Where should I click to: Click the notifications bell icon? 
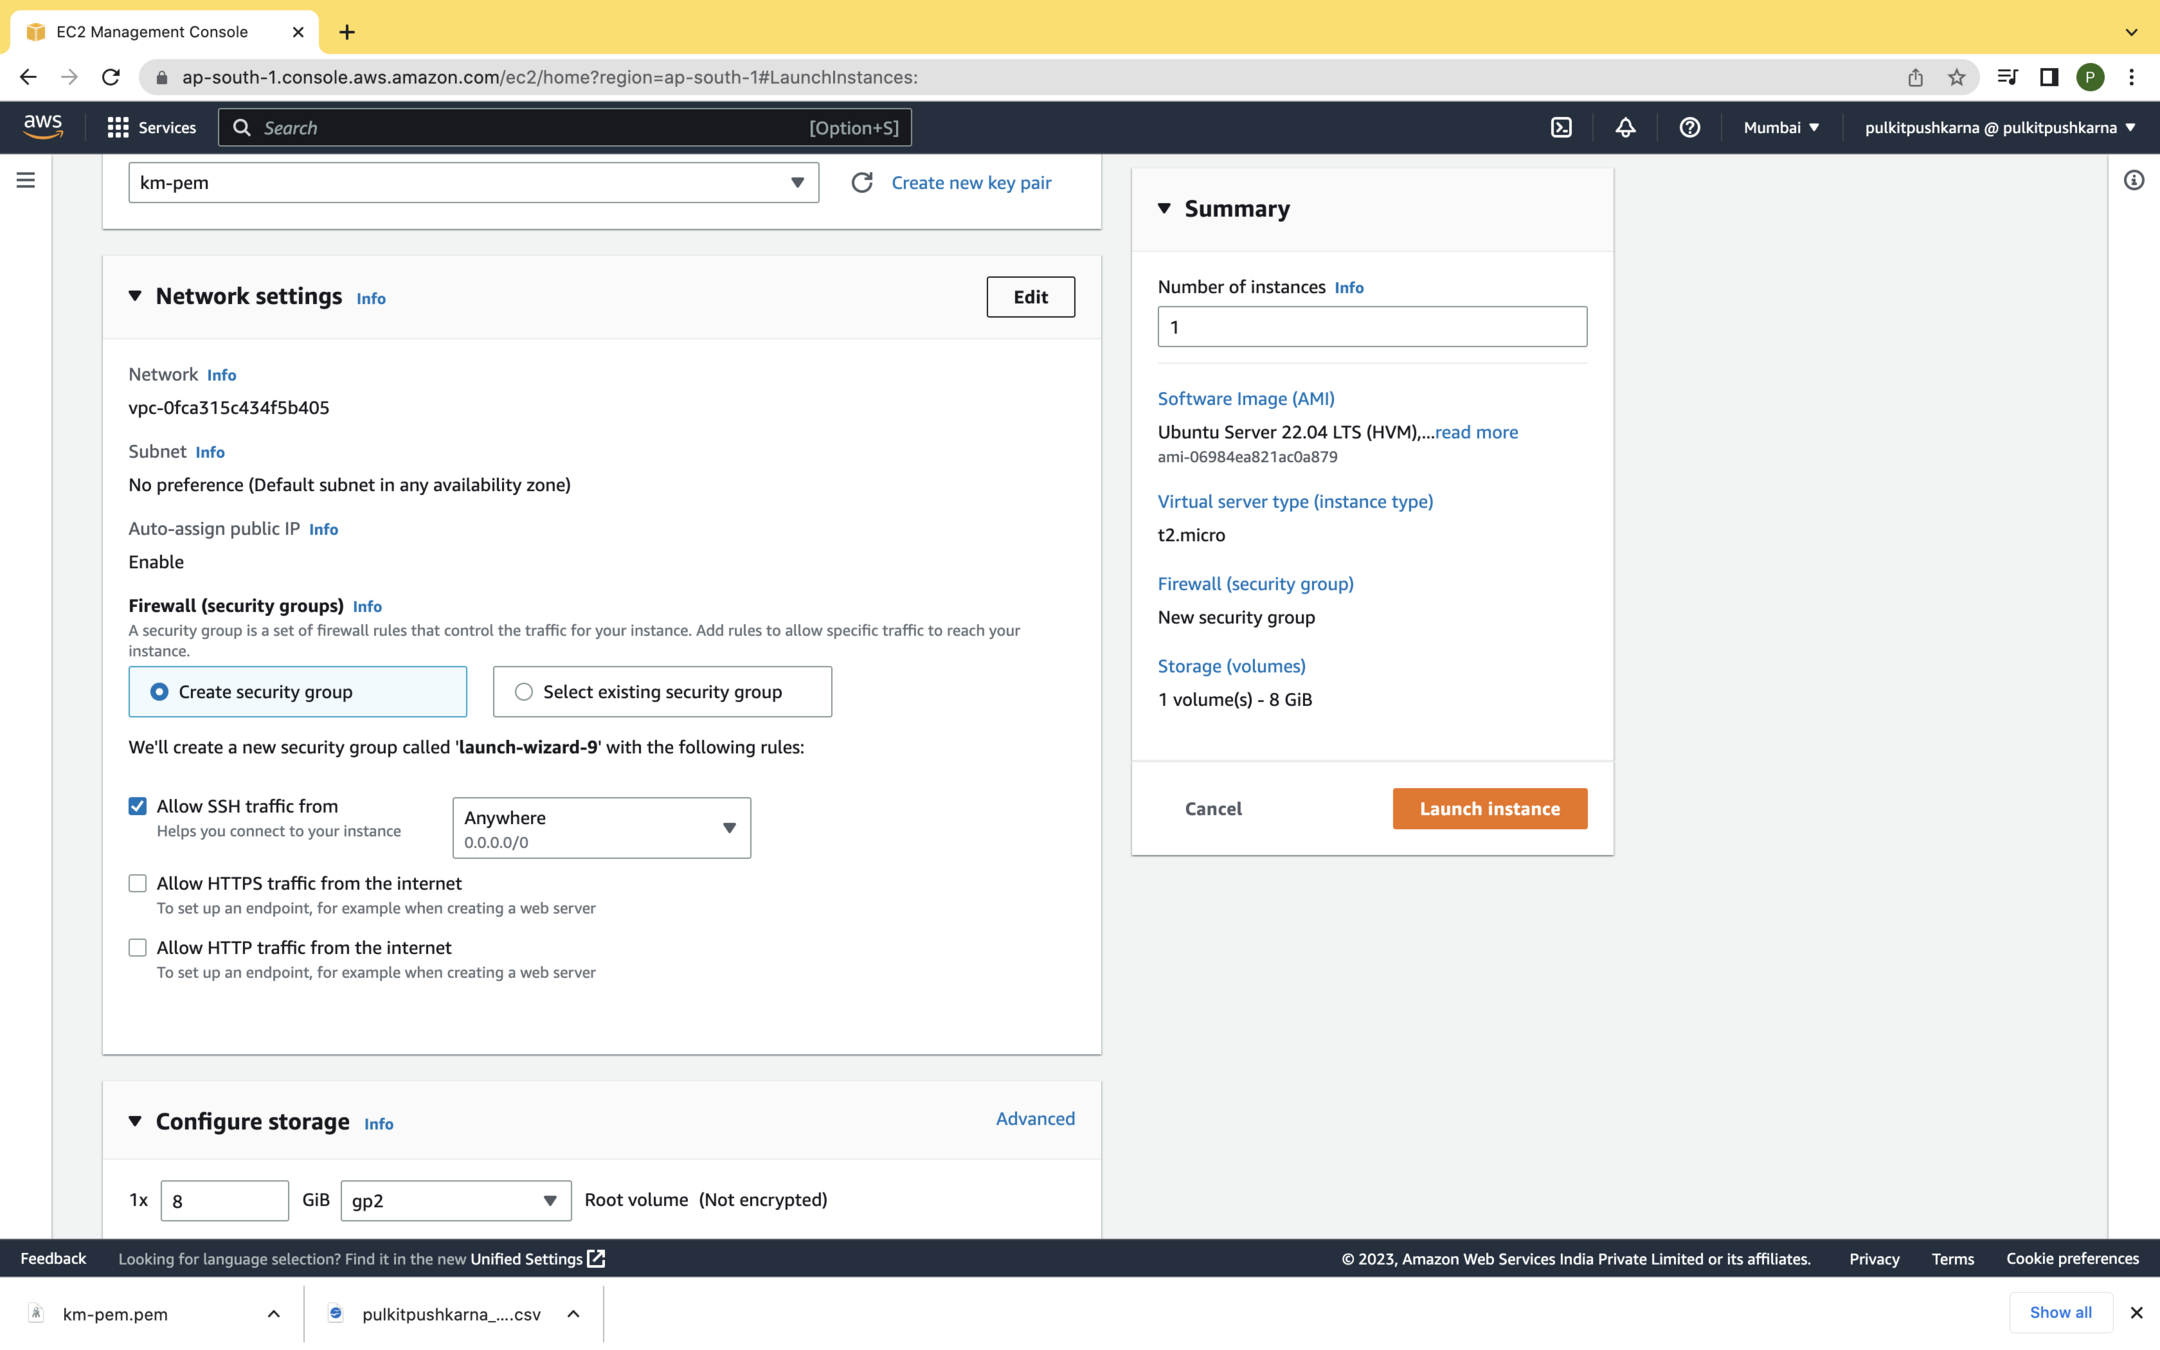point(1625,127)
